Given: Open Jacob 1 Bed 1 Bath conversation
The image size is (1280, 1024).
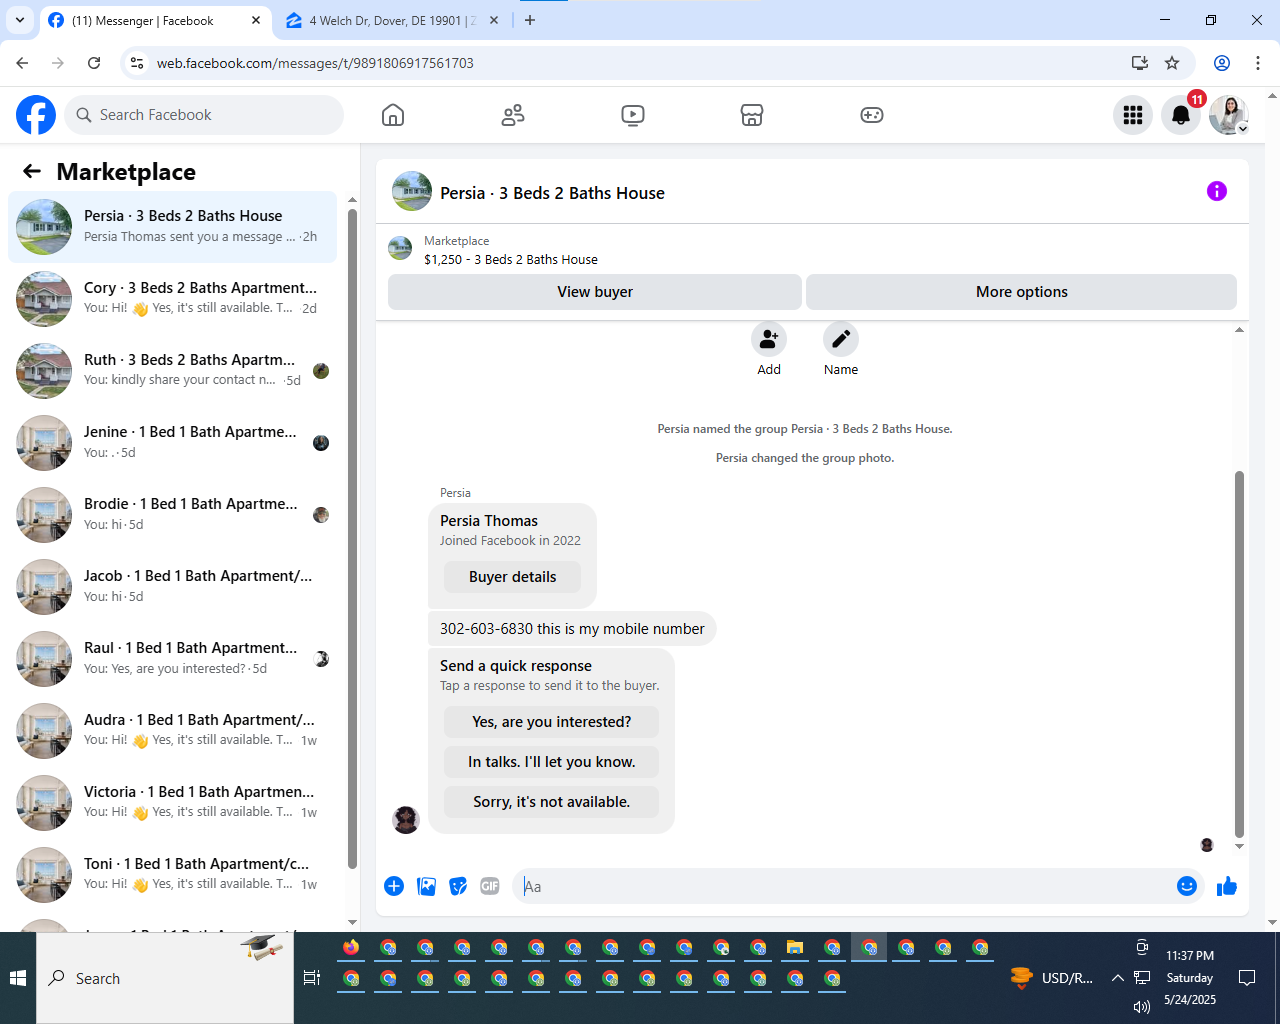Looking at the screenshot, I should (x=172, y=587).
